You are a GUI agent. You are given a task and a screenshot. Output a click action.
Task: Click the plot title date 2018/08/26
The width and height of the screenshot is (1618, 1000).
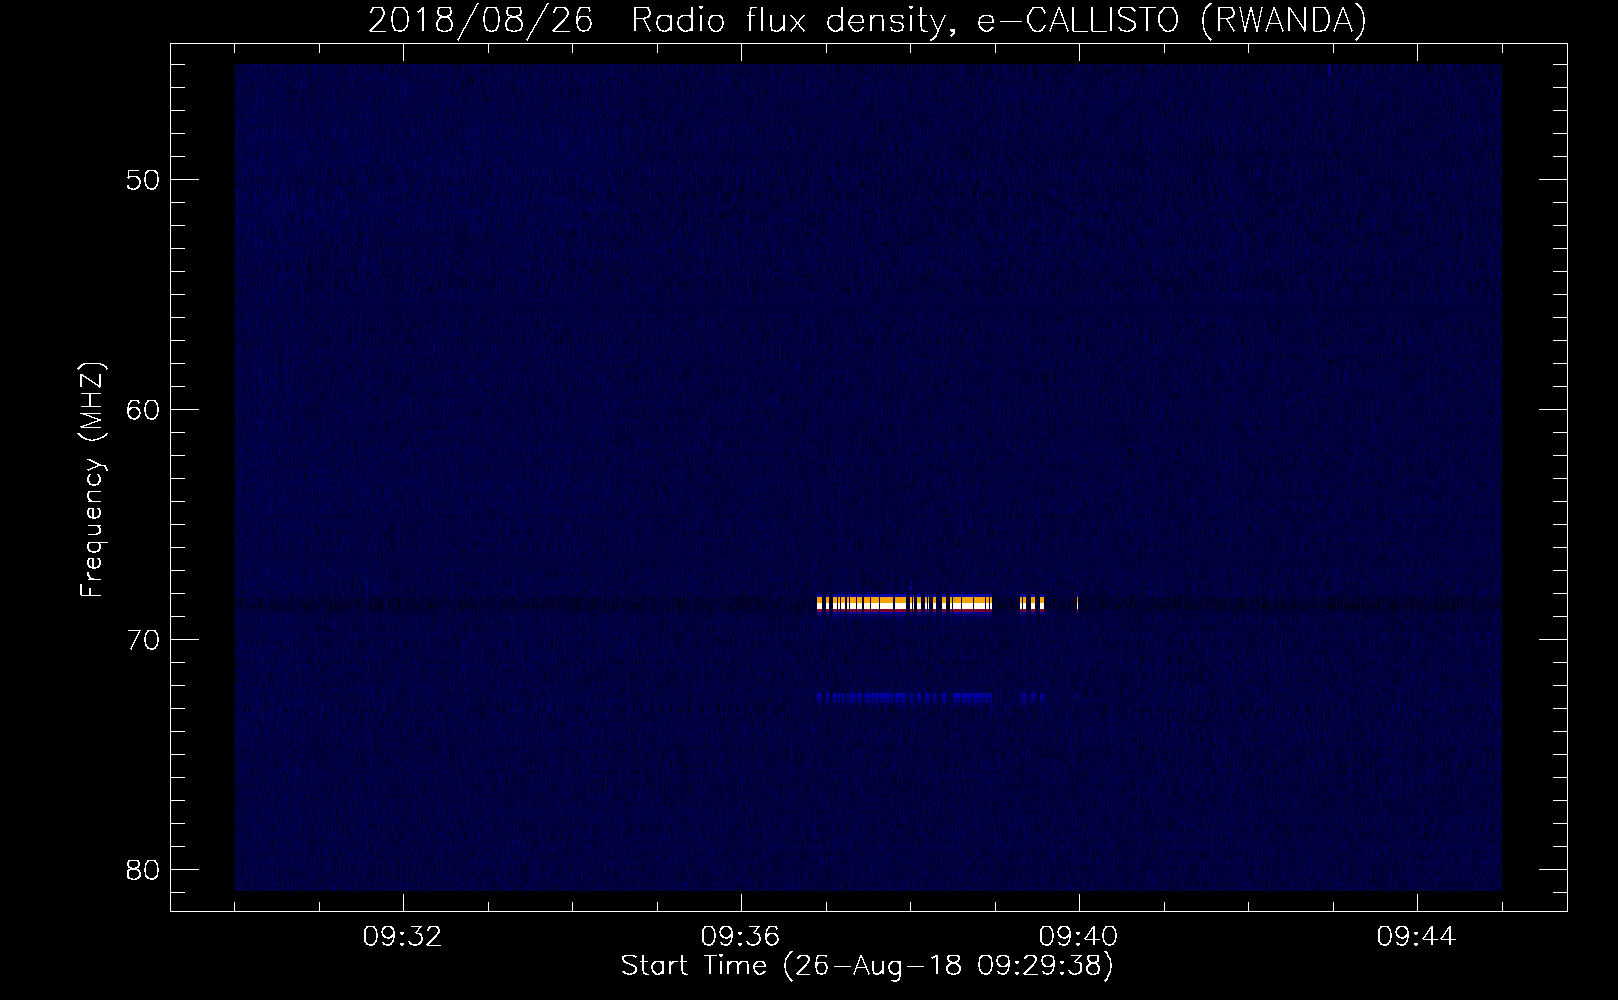click(x=480, y=20)
